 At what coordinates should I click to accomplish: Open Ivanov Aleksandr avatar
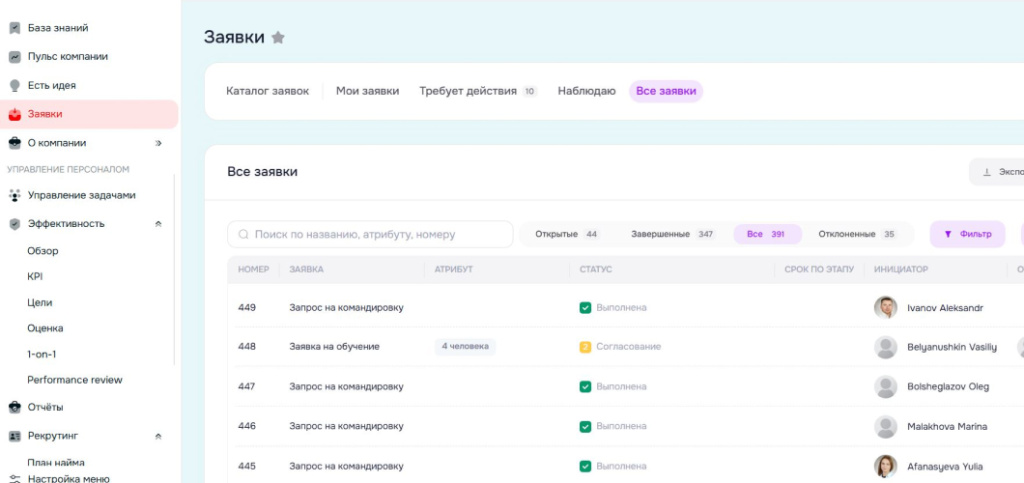(886, 307)
